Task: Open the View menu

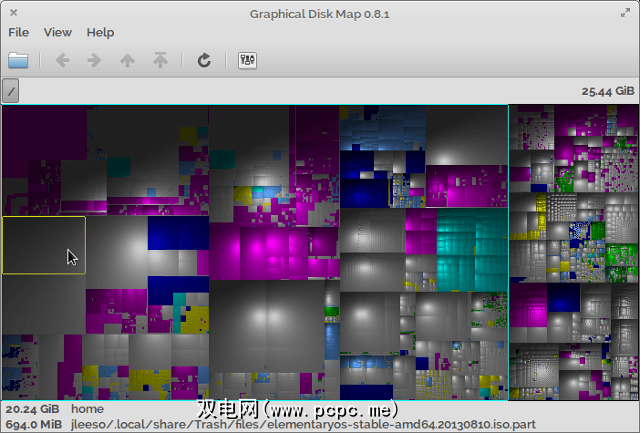Action: pyautogui.click(x=58, y=32)
